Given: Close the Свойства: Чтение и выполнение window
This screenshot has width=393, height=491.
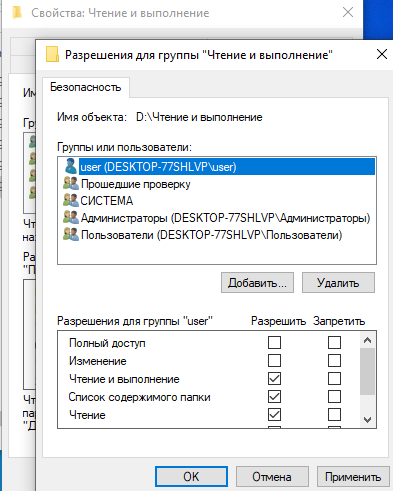Looking at the screenshot, I should pyautogui.click(x=348, y=12).
